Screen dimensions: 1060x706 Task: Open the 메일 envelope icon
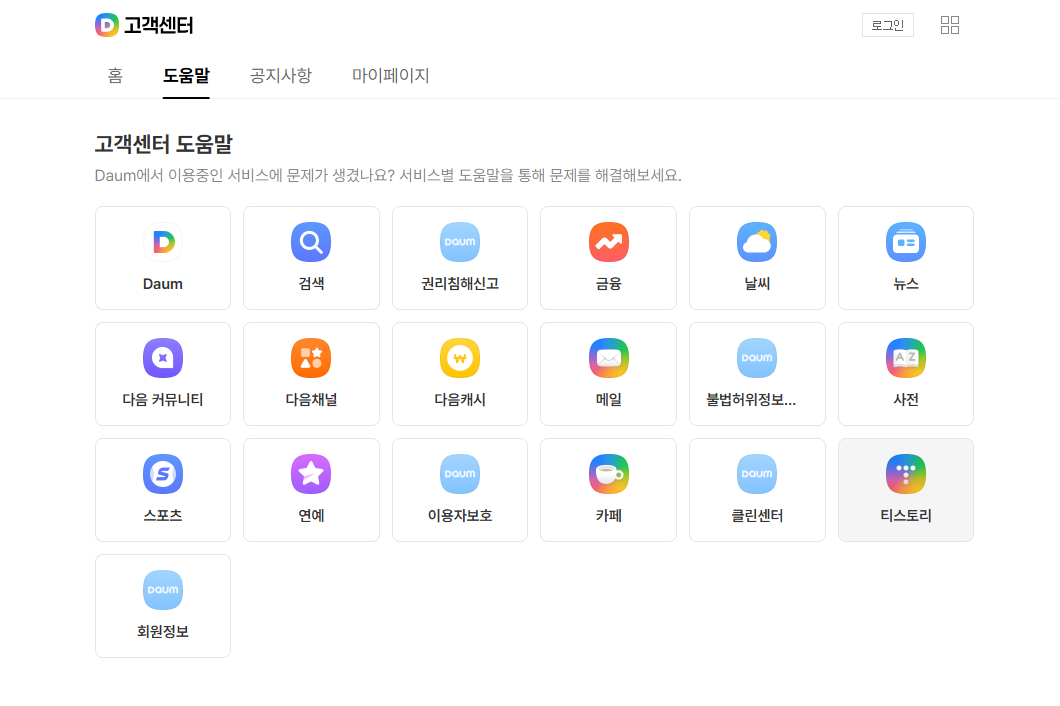click(608, 358)
